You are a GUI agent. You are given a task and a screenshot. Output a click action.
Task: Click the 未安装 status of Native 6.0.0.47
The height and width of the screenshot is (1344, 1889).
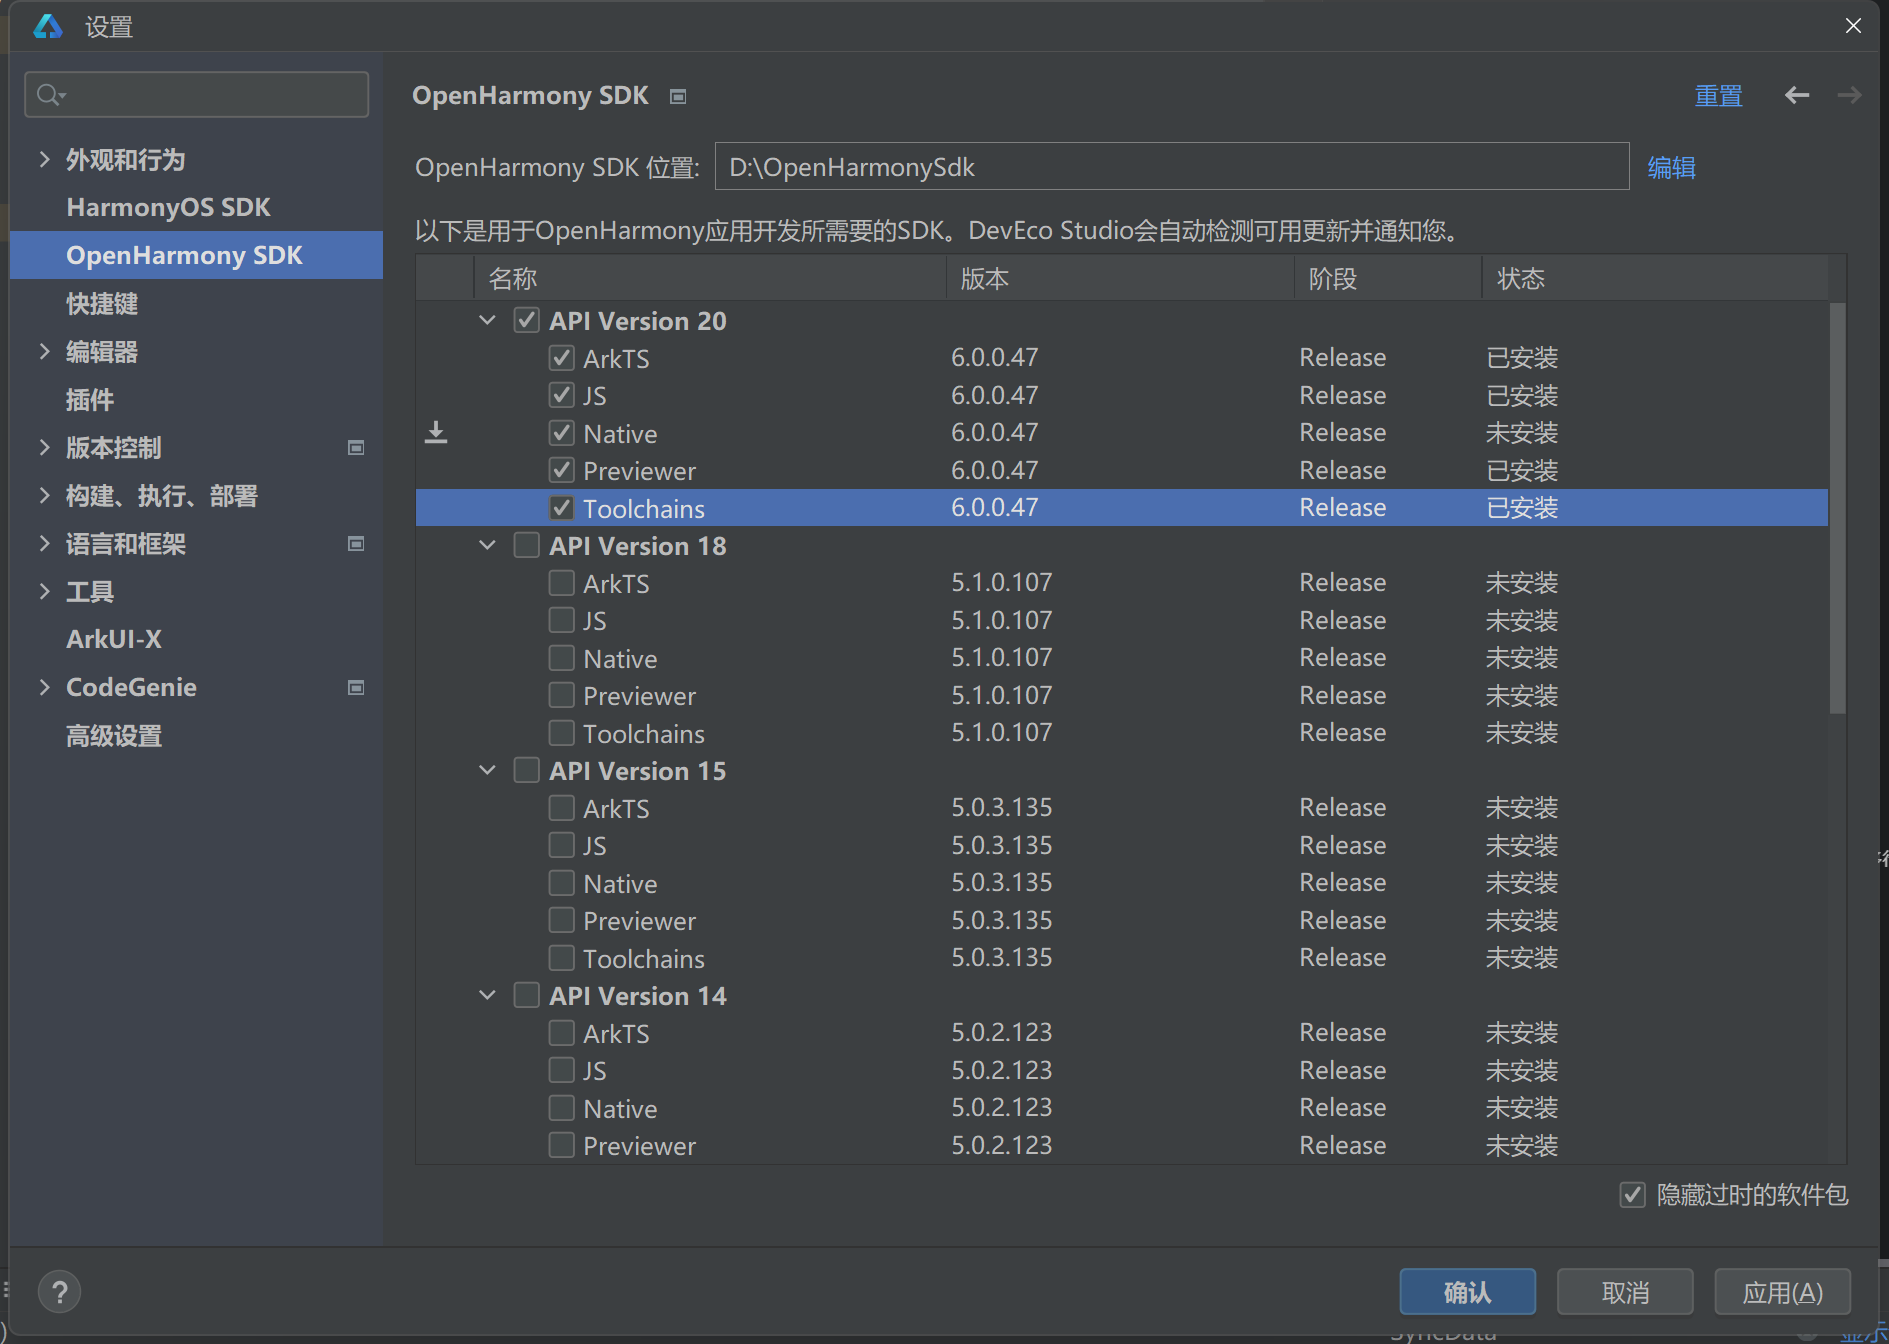(1522, 433)
